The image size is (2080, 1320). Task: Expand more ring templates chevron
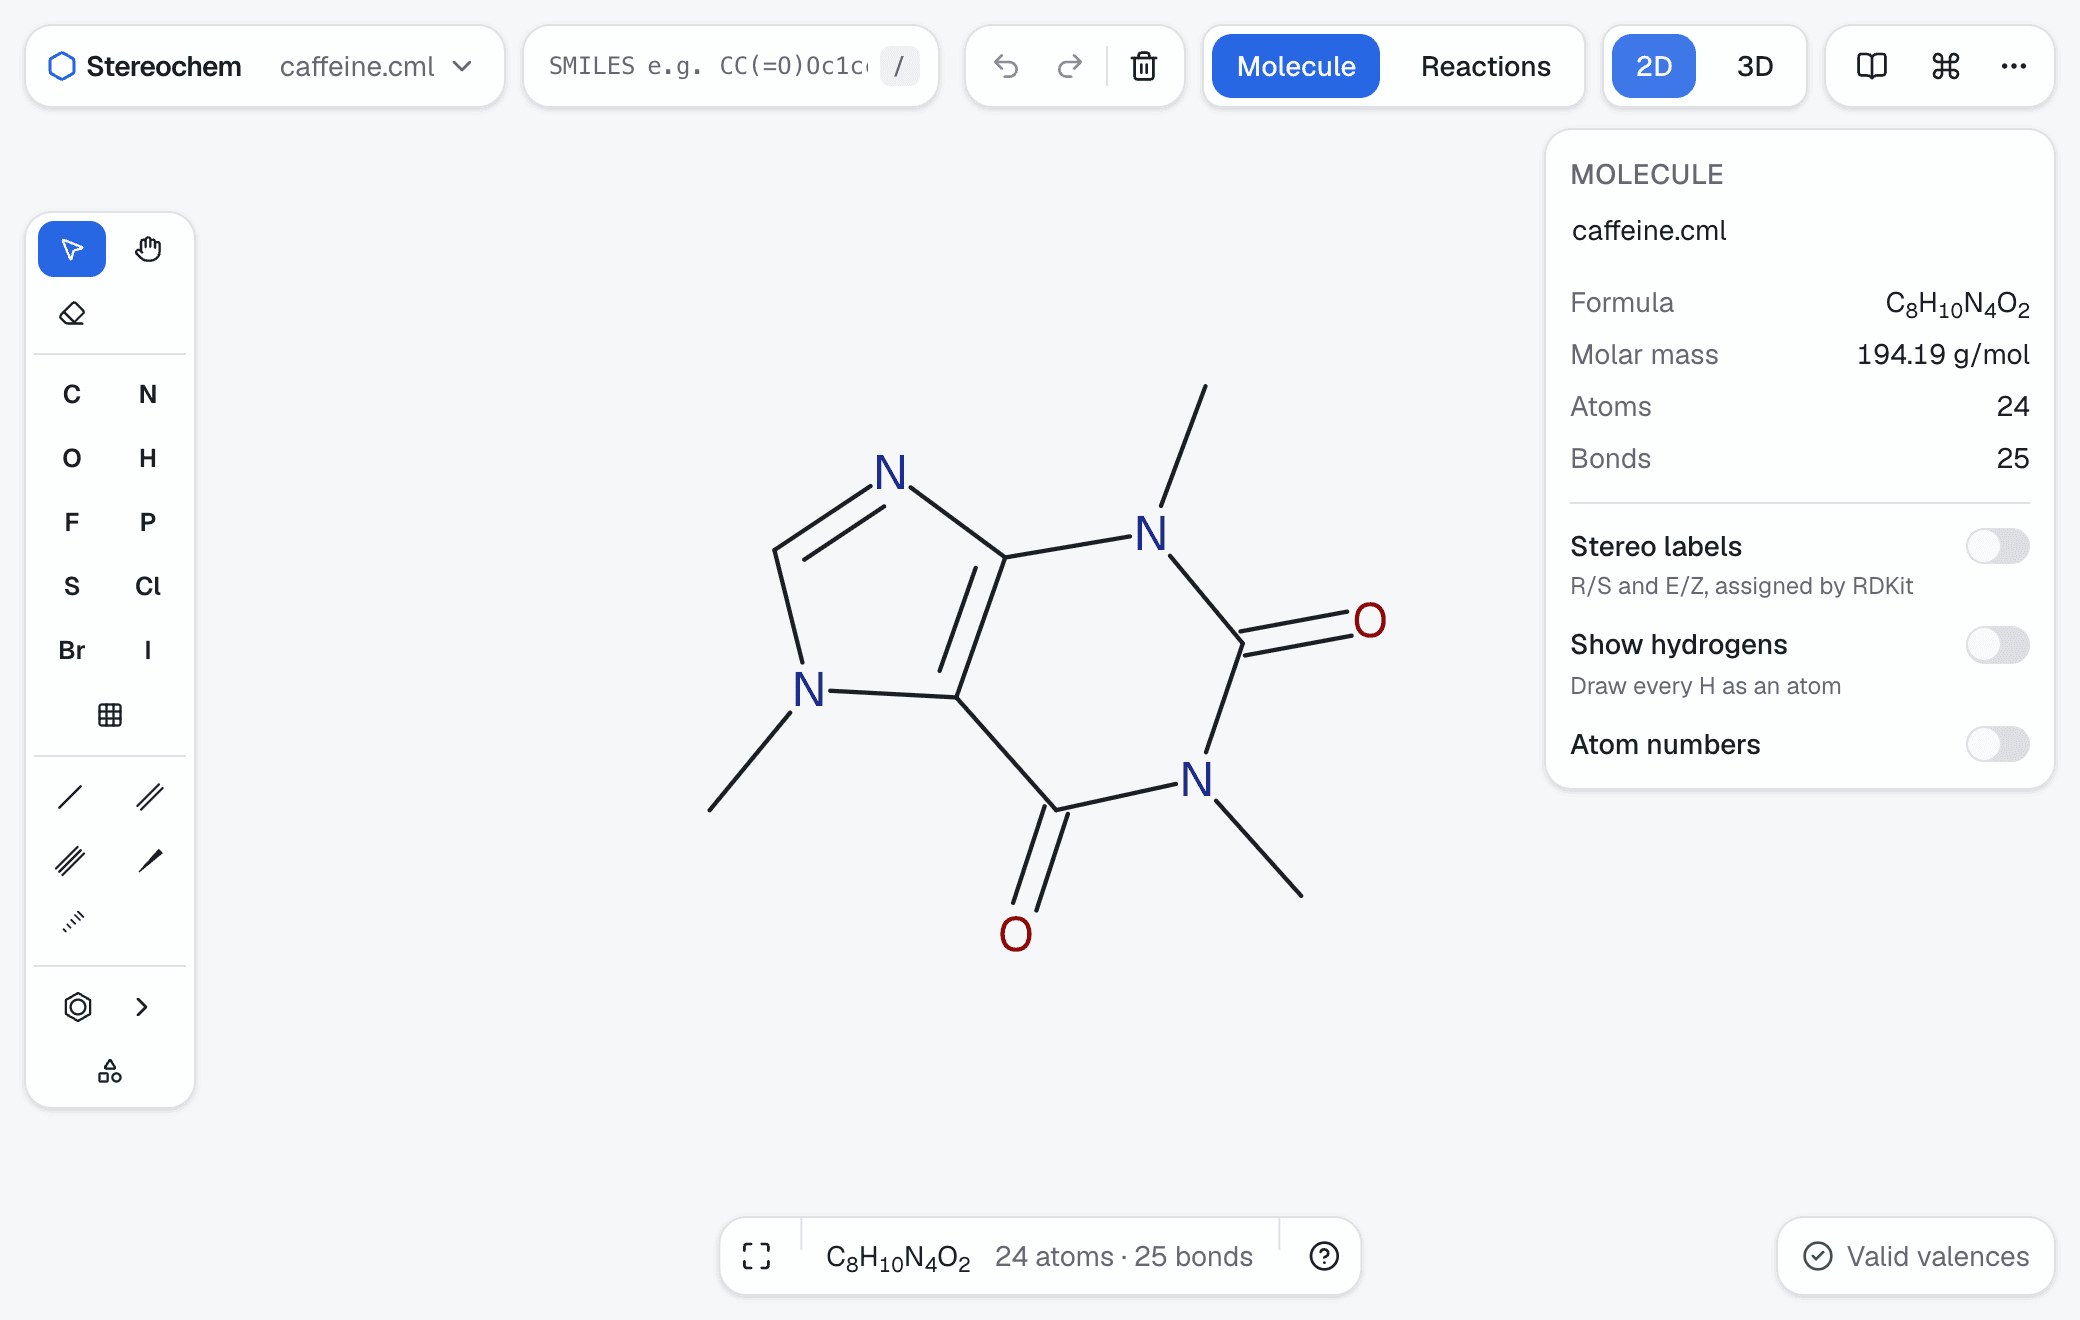[x=142, y=1007]
